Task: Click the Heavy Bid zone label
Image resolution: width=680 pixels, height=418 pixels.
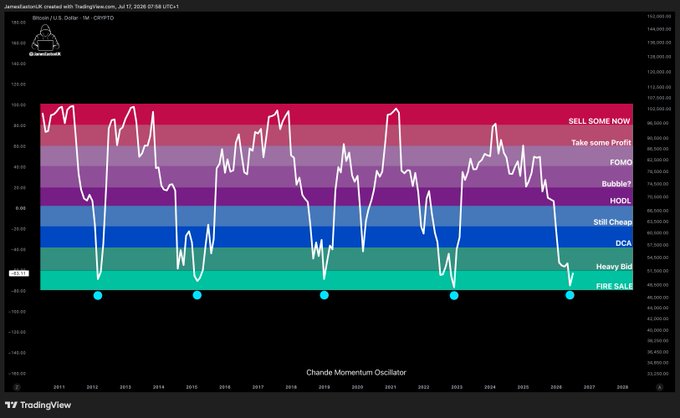Action: click(614, 267)
